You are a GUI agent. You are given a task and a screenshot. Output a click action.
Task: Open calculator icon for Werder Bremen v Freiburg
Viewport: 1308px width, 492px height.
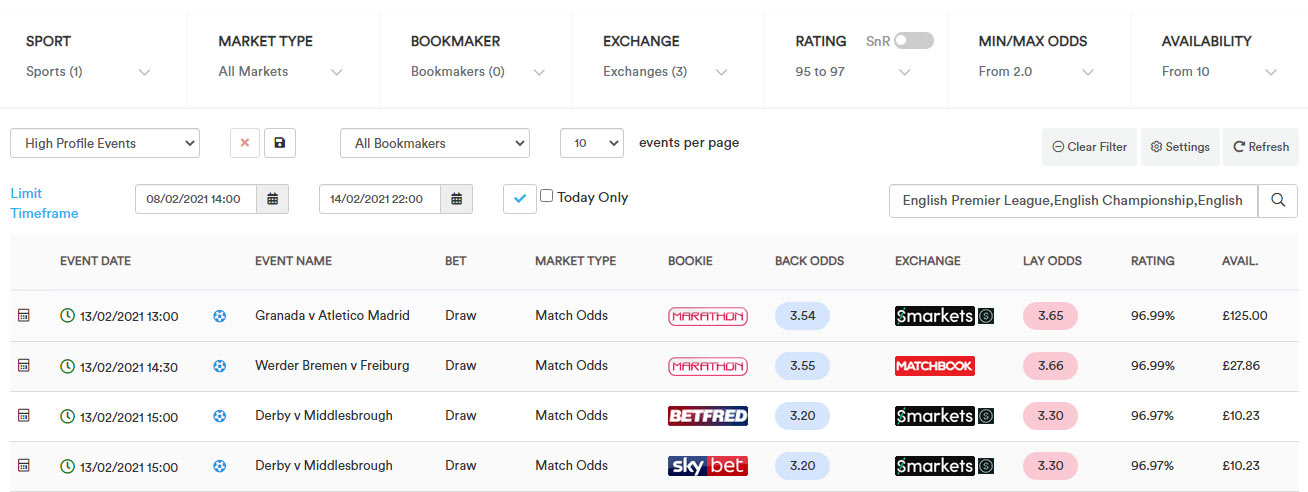24,366
